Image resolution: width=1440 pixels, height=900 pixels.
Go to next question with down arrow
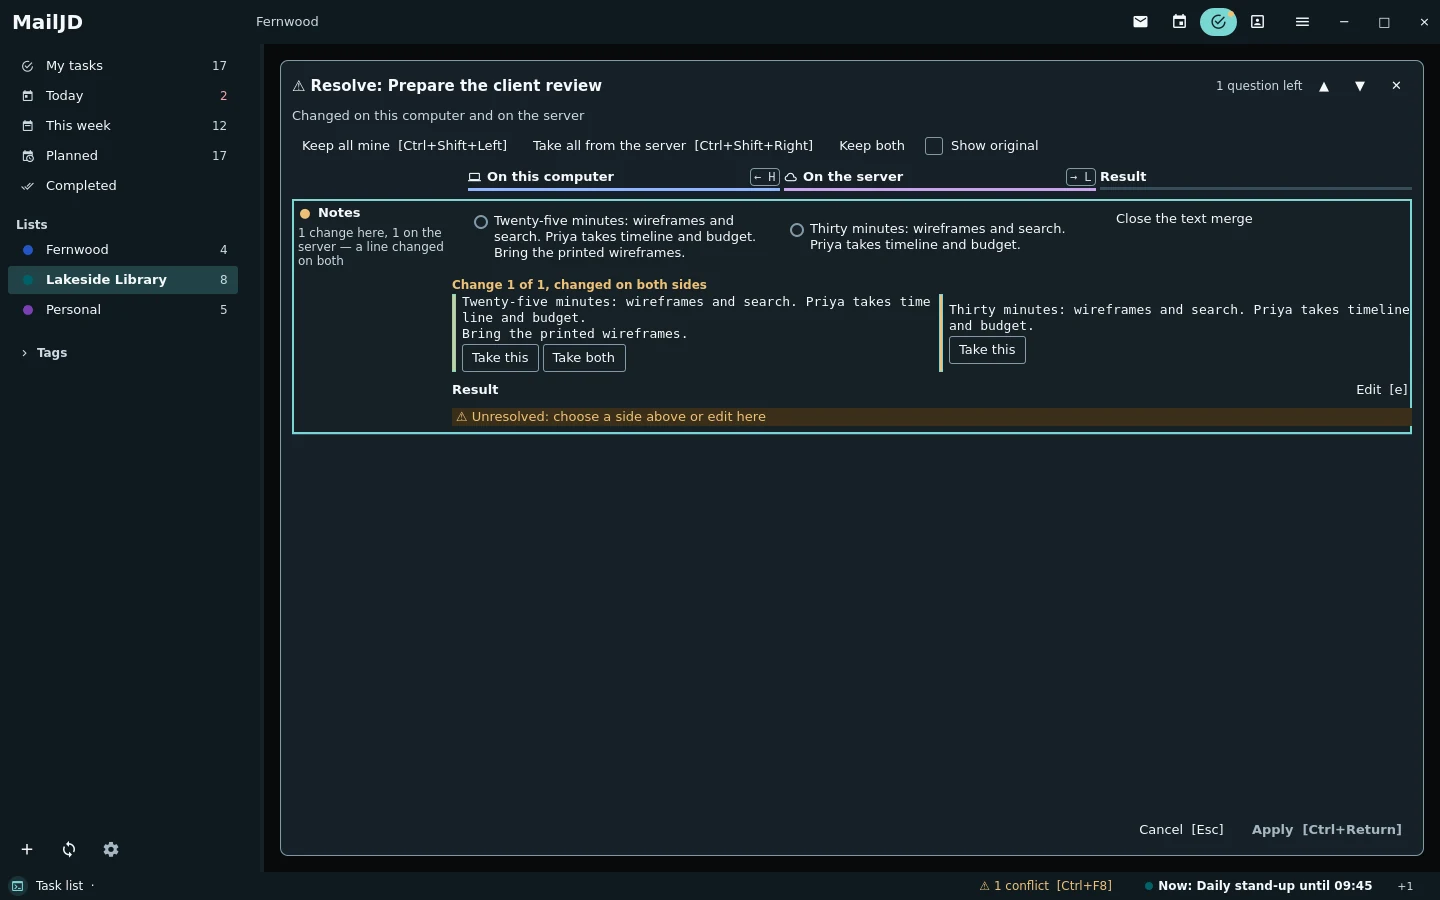1360,86
